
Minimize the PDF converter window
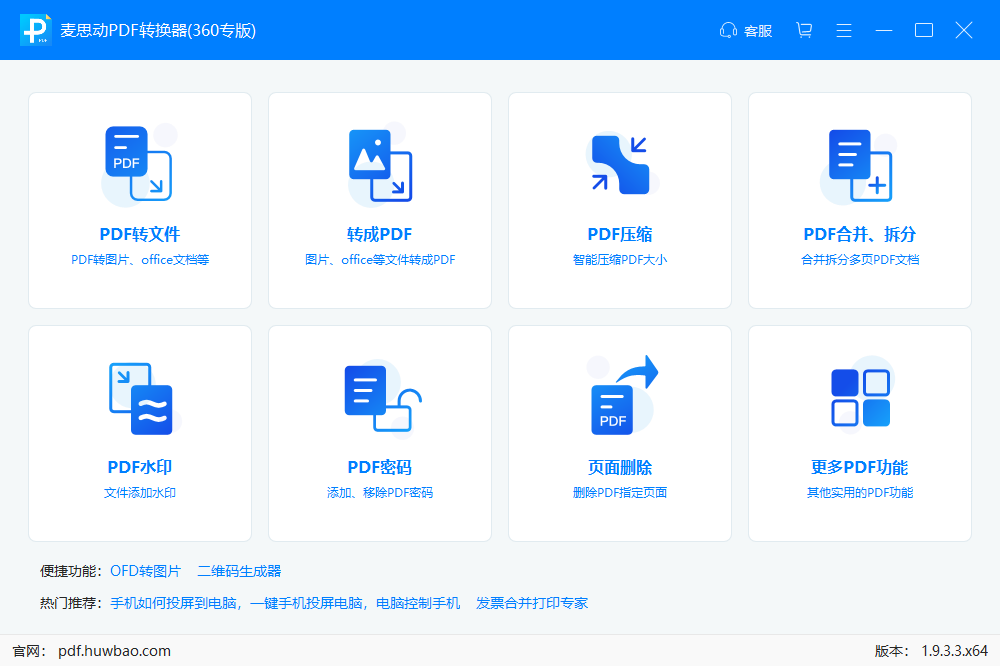884,30
